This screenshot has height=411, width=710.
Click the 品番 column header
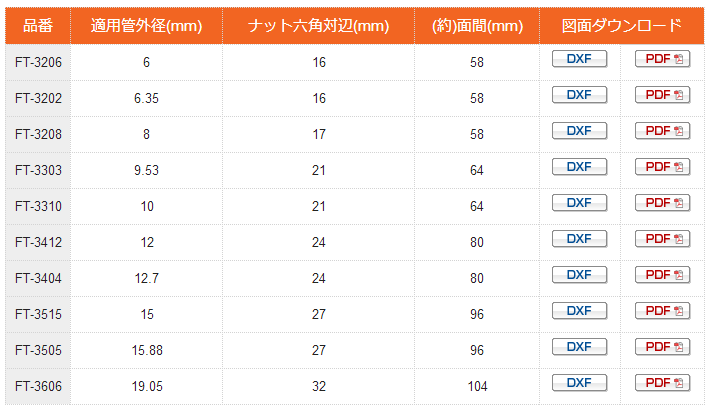pos(38,26)
